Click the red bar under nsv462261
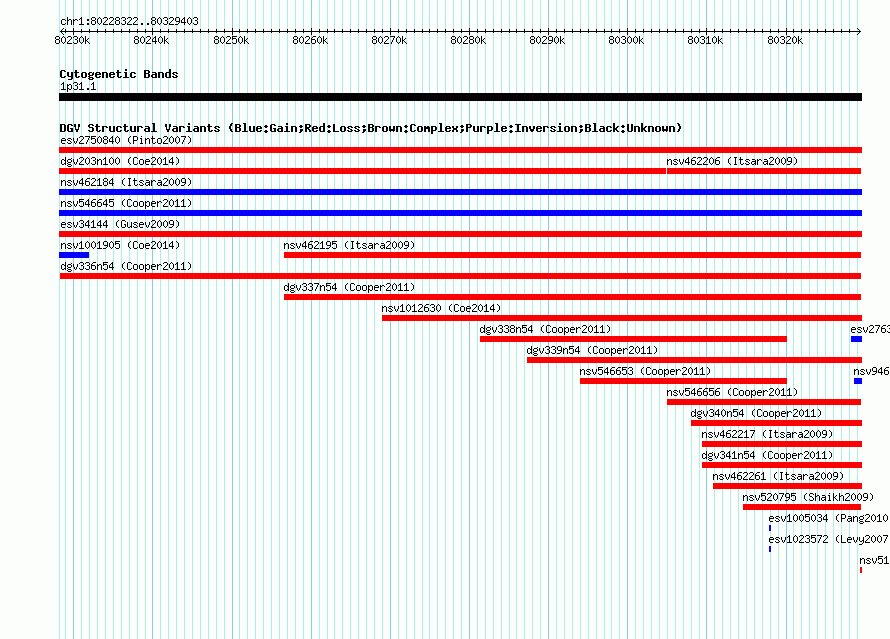Viewport: 890px width, 639px height. [787, 486]
